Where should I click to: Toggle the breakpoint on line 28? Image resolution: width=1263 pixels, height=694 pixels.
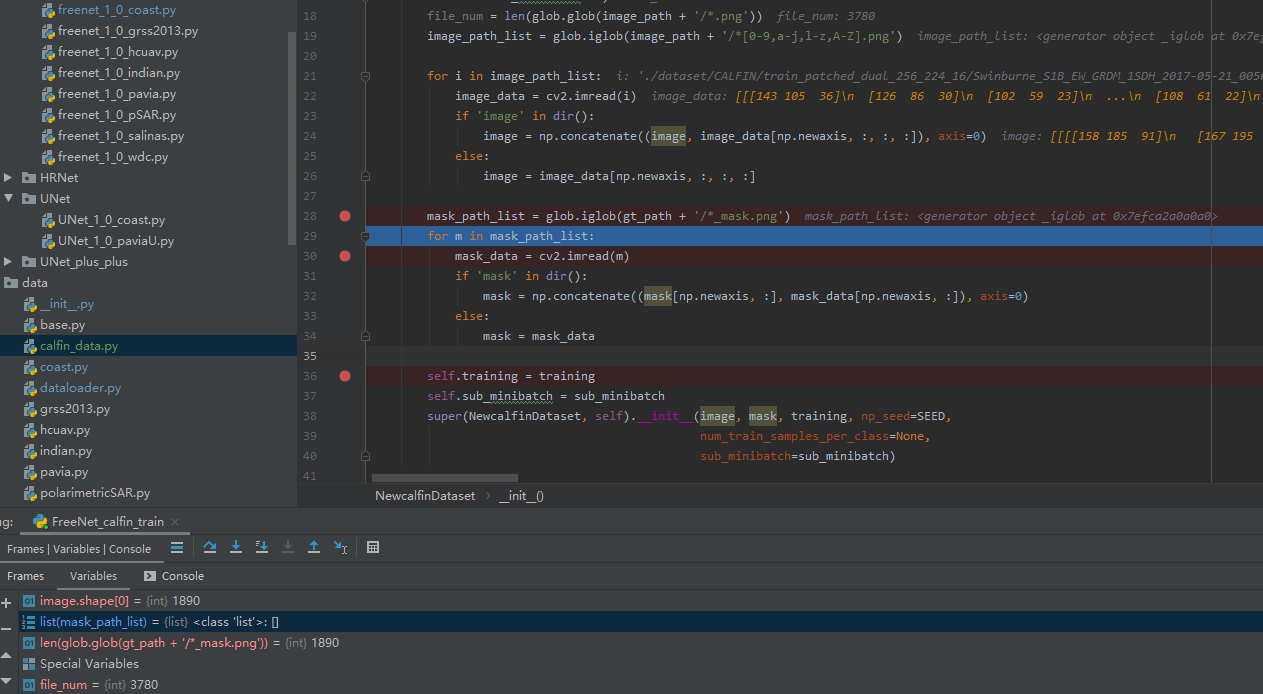click(345, 216)
